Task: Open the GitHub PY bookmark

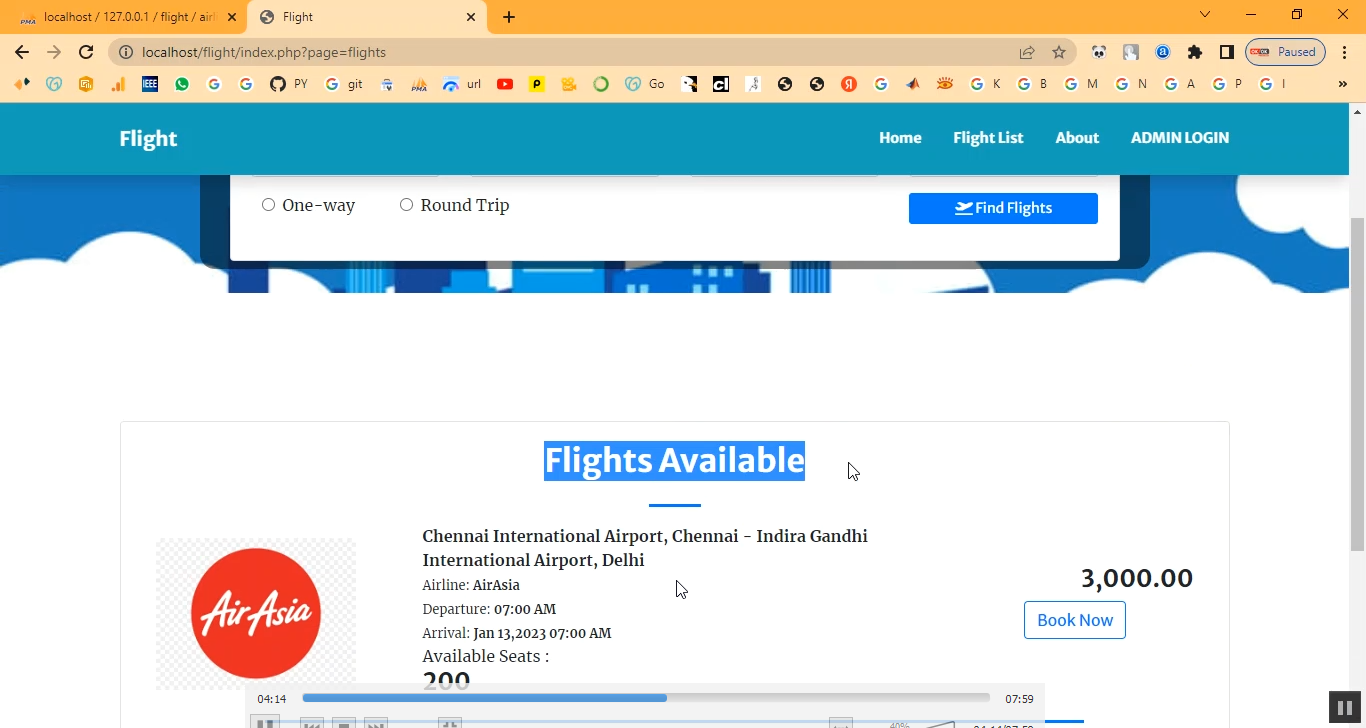Action: [289, 84]
